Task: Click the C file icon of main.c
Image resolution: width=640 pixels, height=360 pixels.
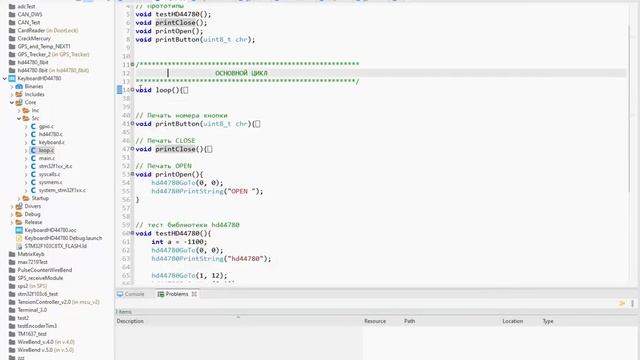Action: coord(33,158)
